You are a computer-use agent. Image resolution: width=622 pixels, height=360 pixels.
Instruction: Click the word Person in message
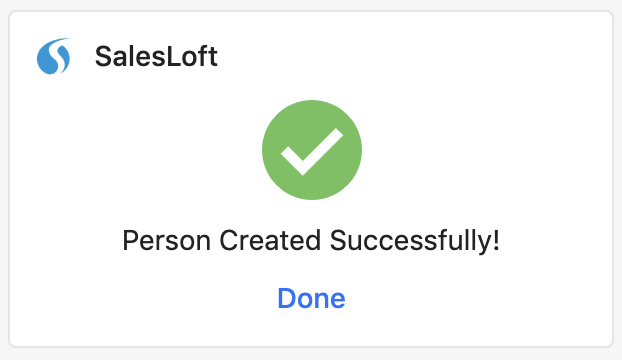click(x=166, y=241)
